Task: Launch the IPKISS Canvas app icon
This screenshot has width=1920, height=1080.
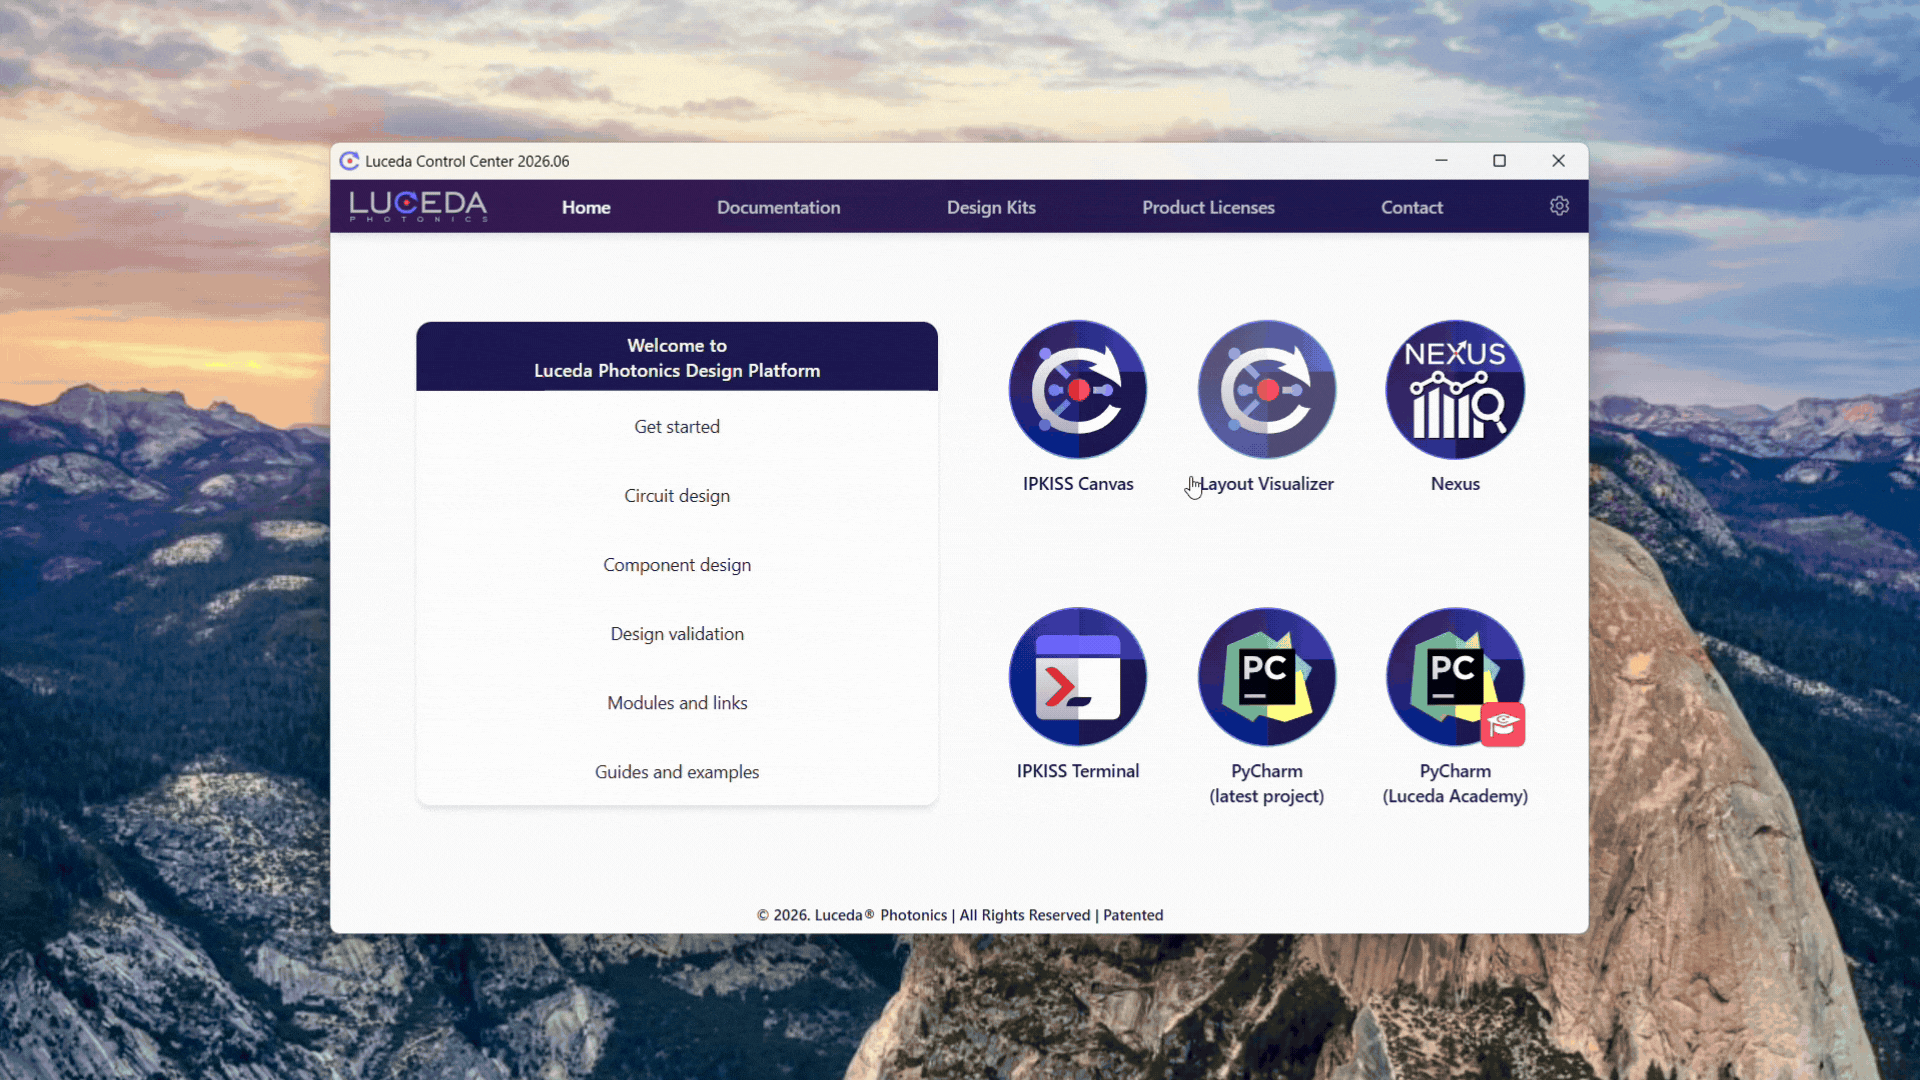Action: point(1078,390)
